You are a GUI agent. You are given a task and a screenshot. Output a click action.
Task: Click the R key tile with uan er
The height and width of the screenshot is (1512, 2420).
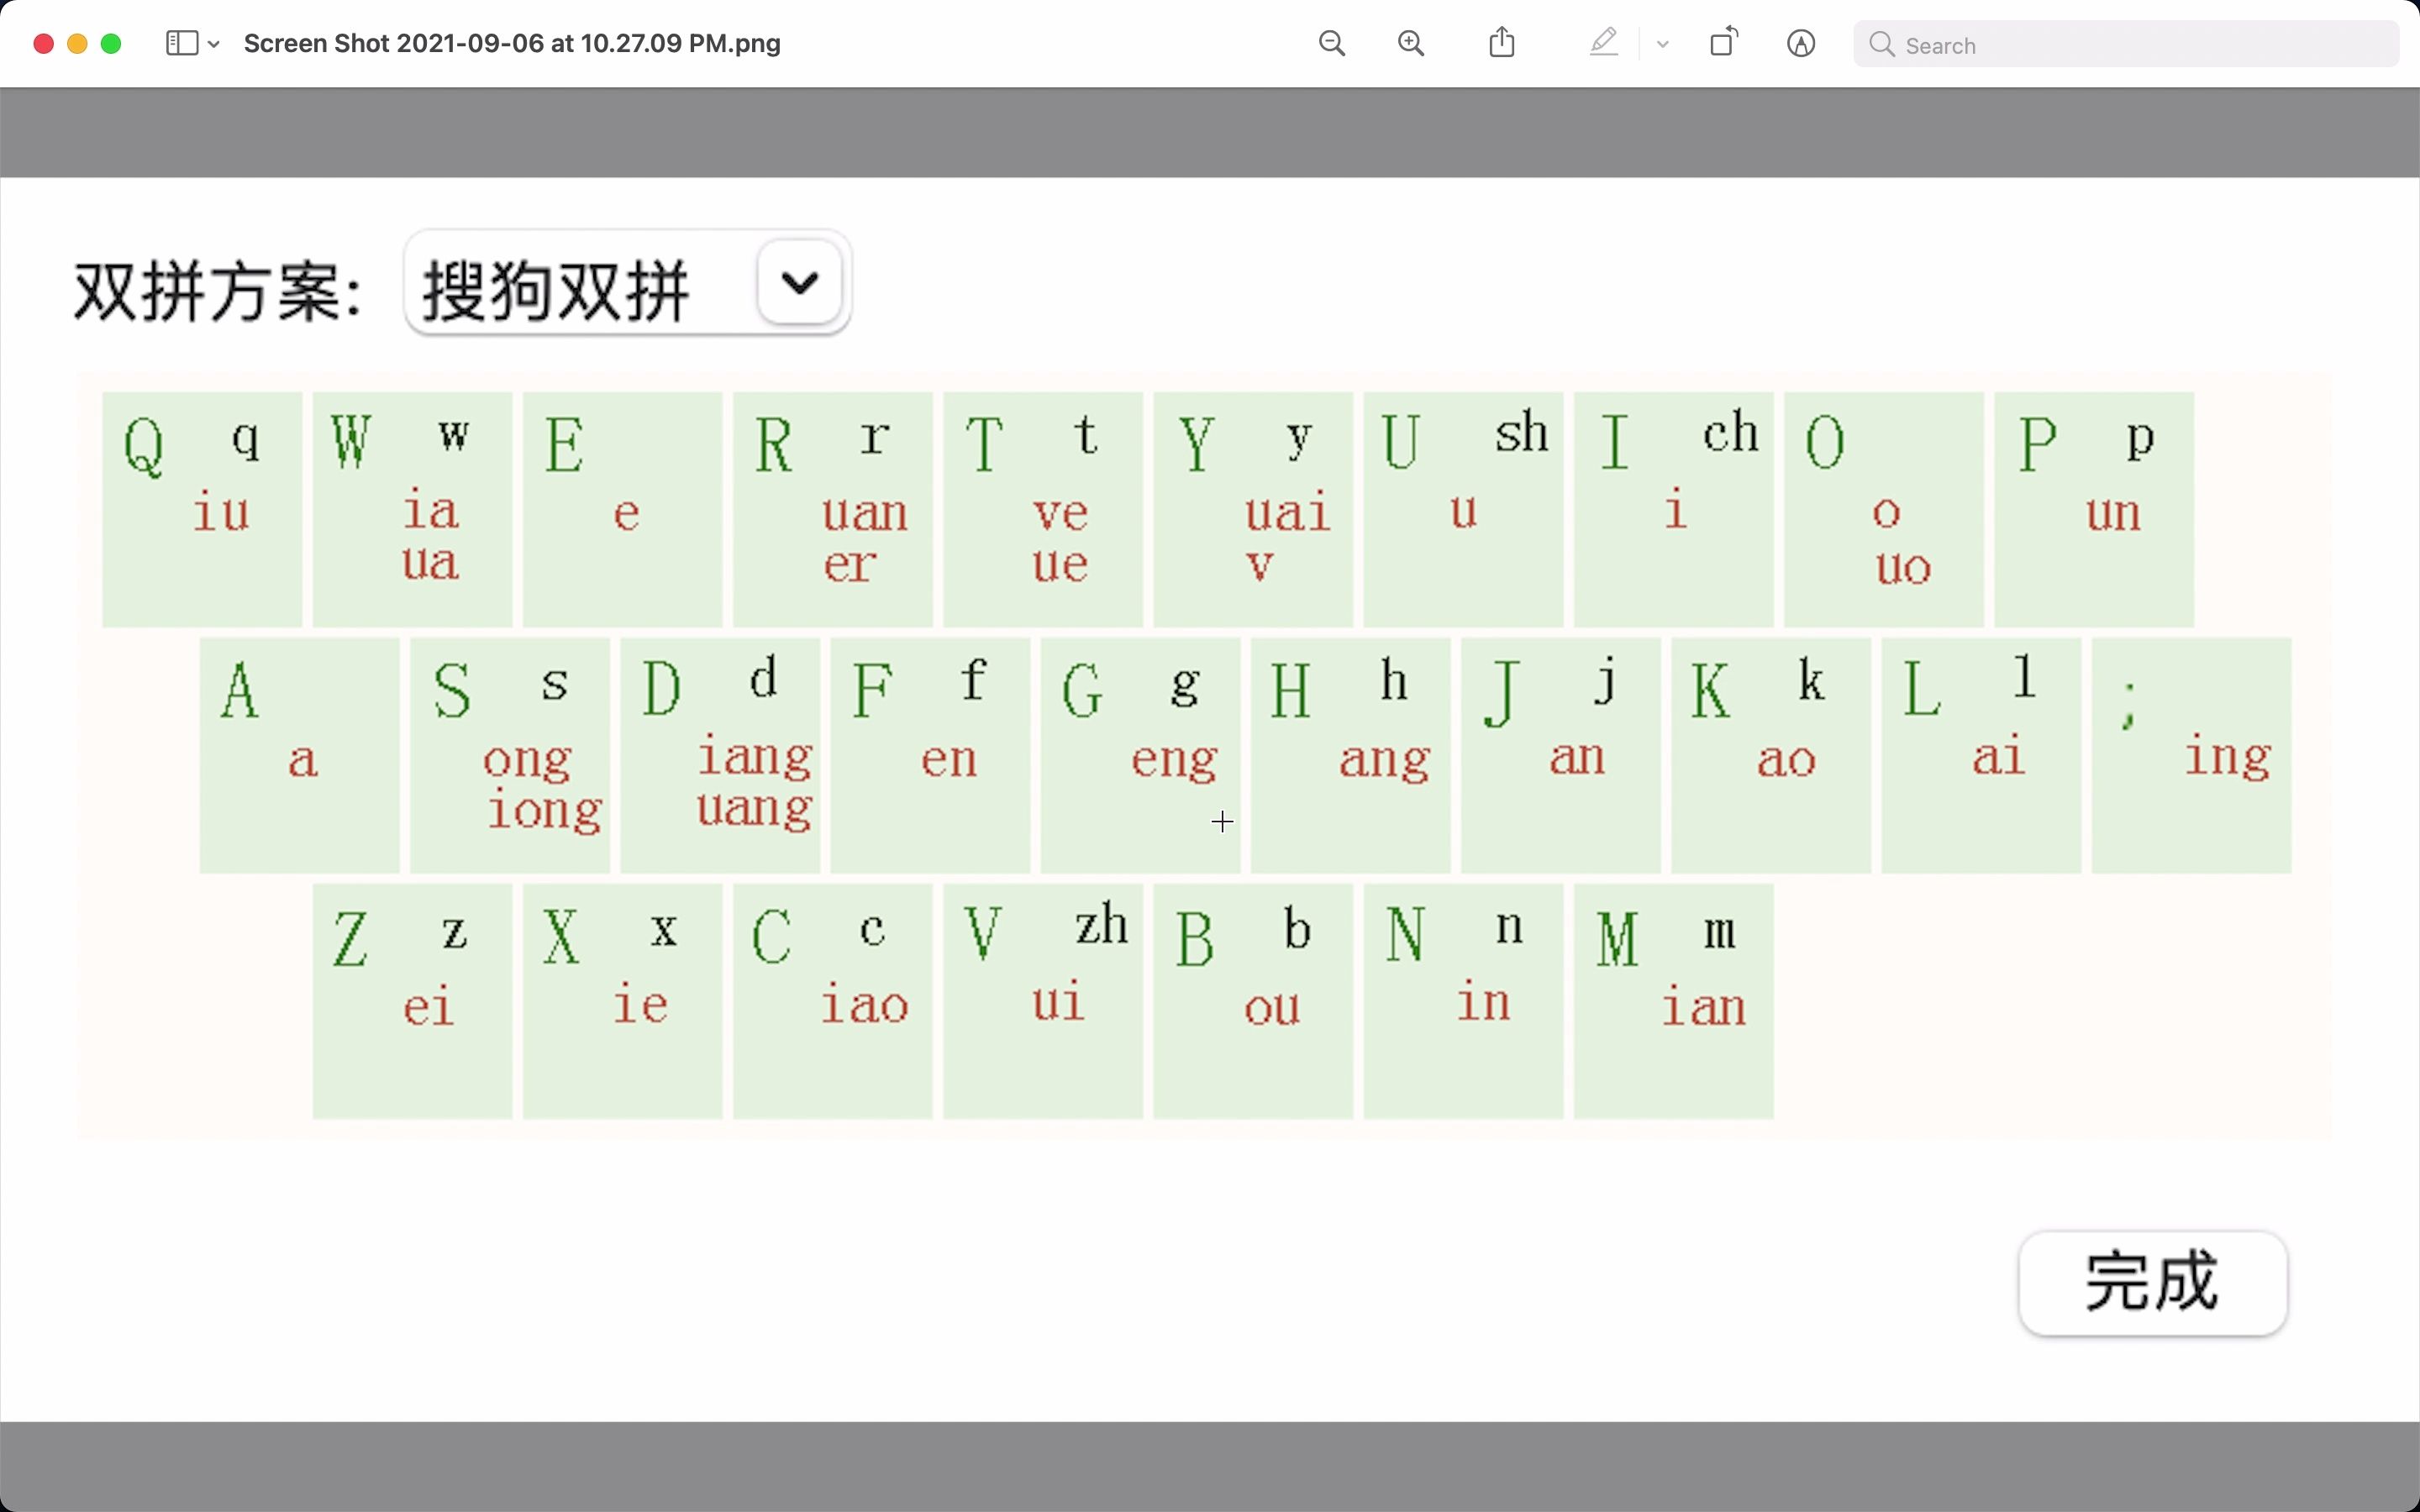833,510
